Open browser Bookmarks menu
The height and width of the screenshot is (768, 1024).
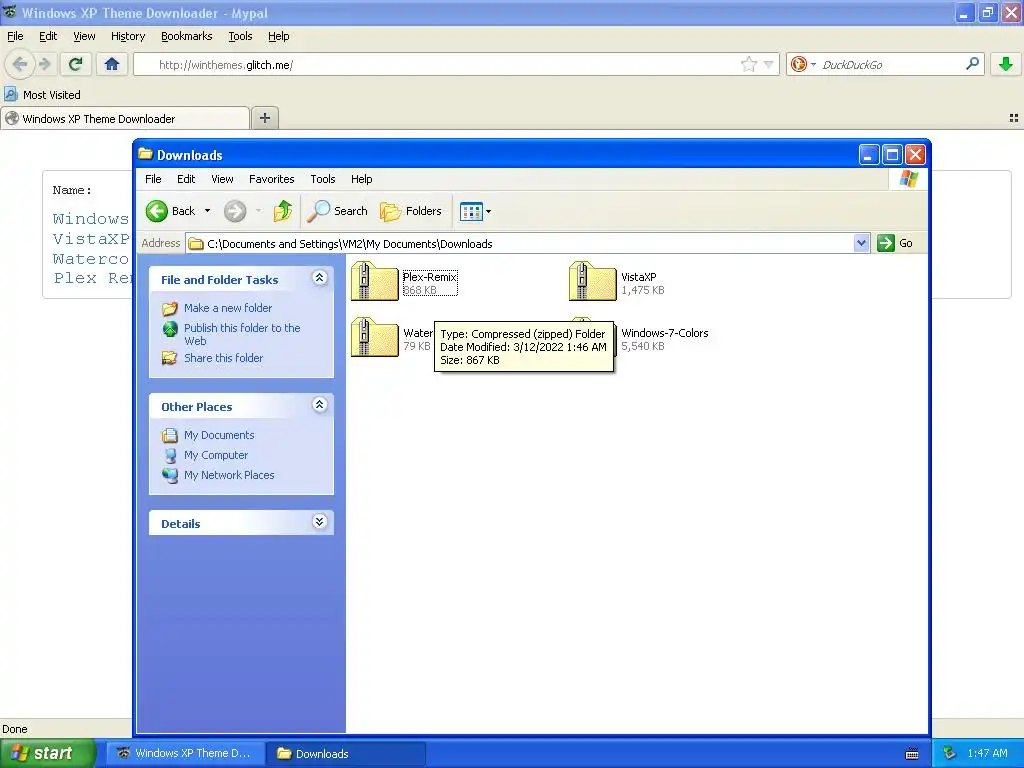point(186,37)
